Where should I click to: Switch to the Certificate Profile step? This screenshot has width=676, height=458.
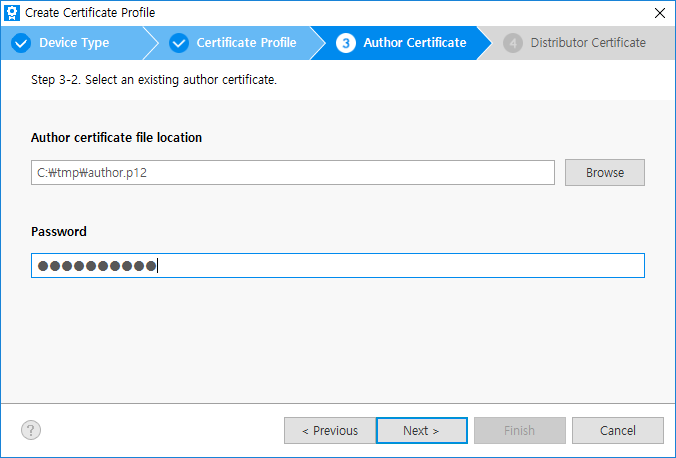coord(246,43)
